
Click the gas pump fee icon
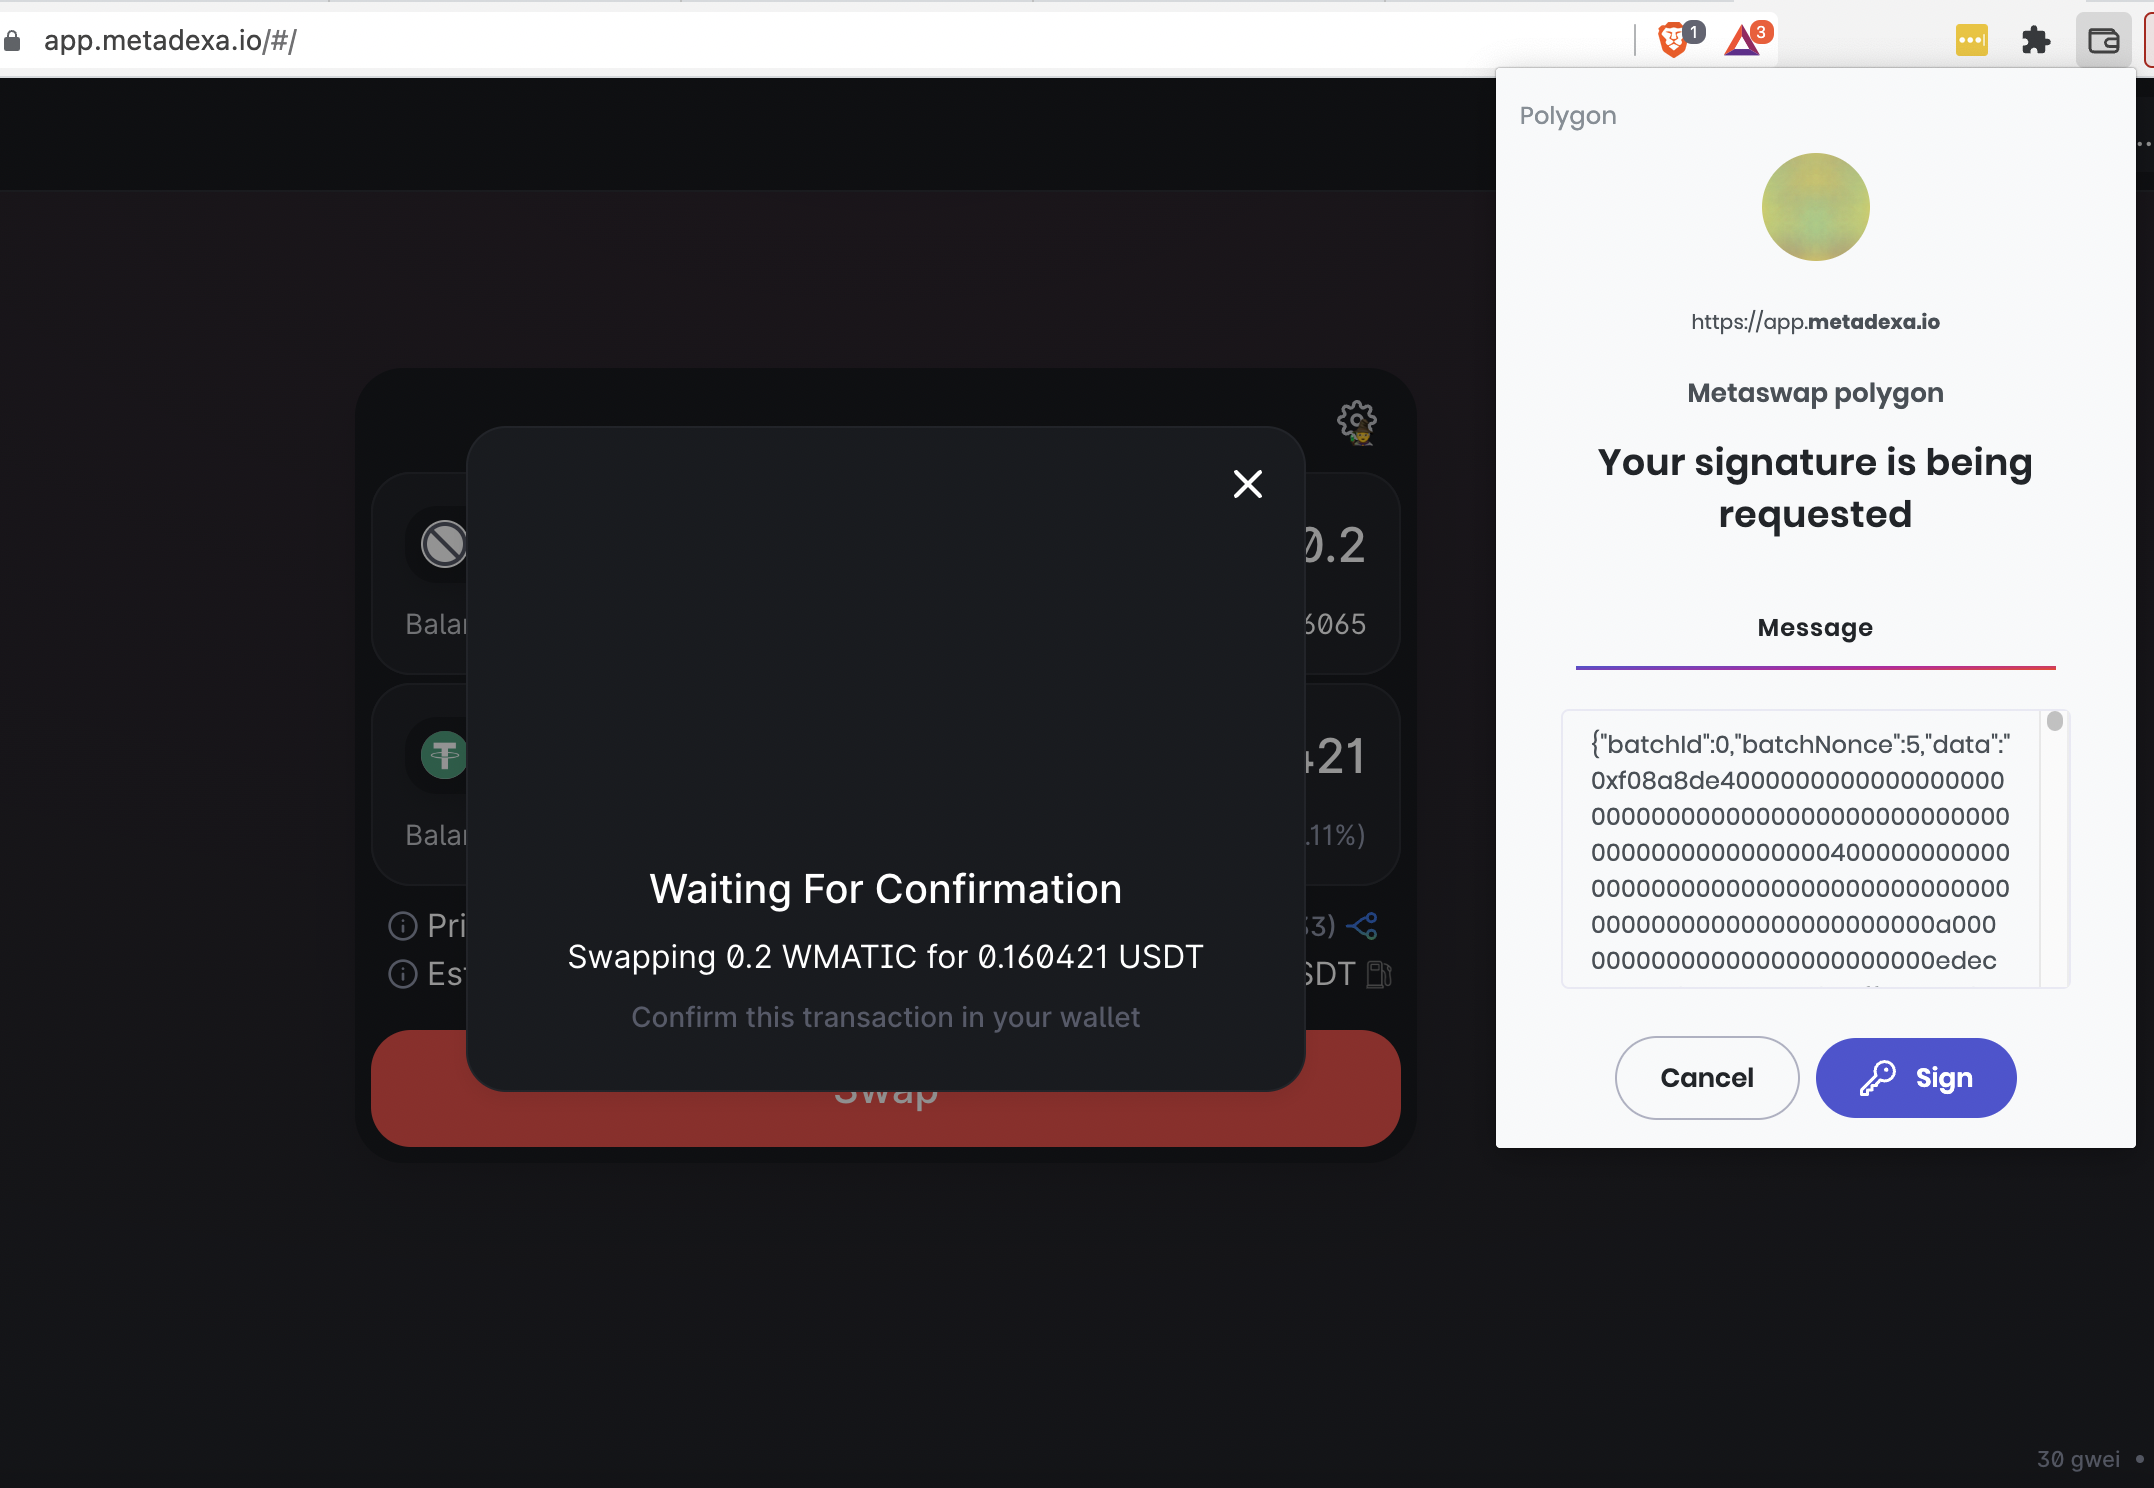point(1379,974)
